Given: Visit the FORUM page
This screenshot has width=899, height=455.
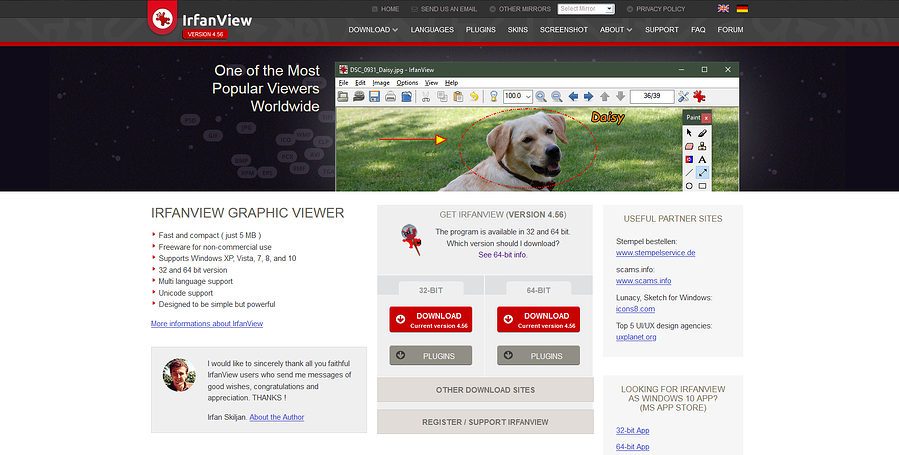Looking at the screenshot, I should click(x=730, y=30).
